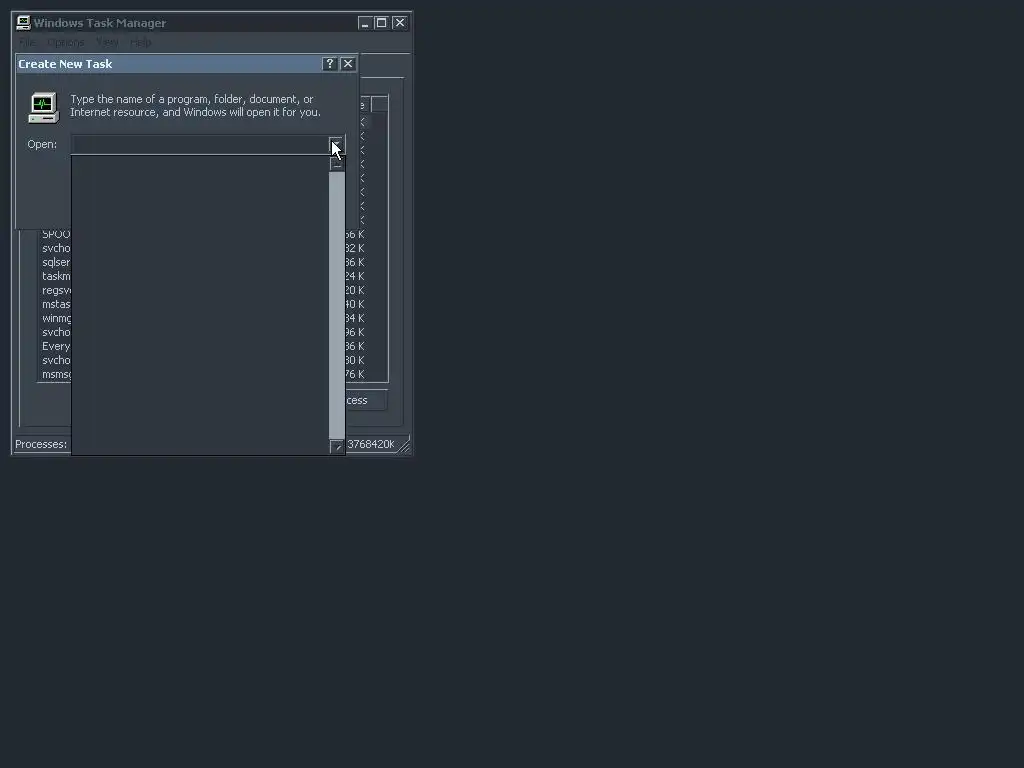Select the sqlser process row
This screenshot has width=1024, height=768.
pos(56,263)
